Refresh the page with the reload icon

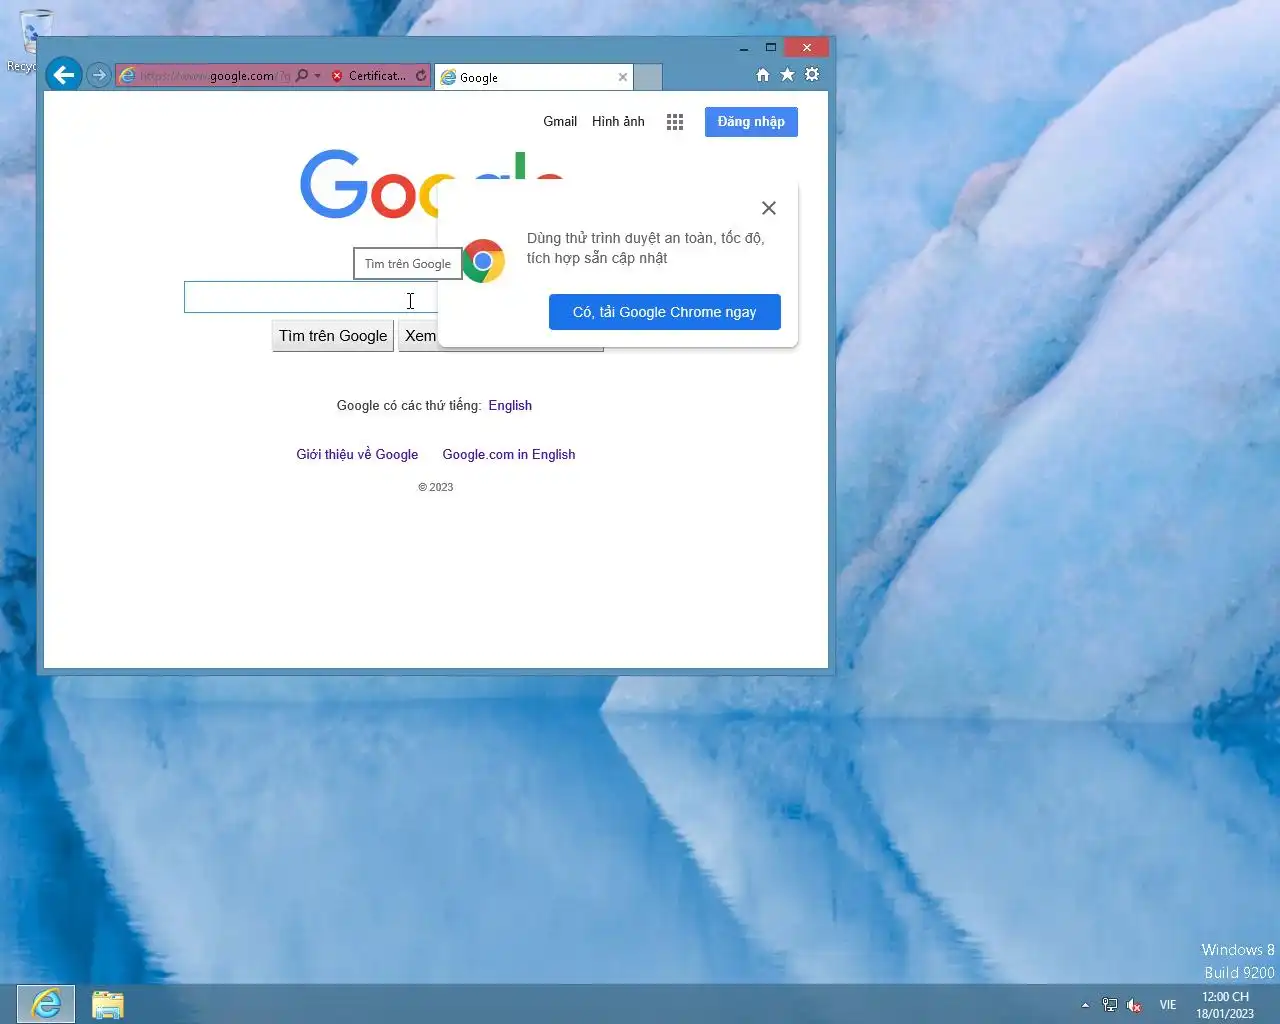pos(421,76)
